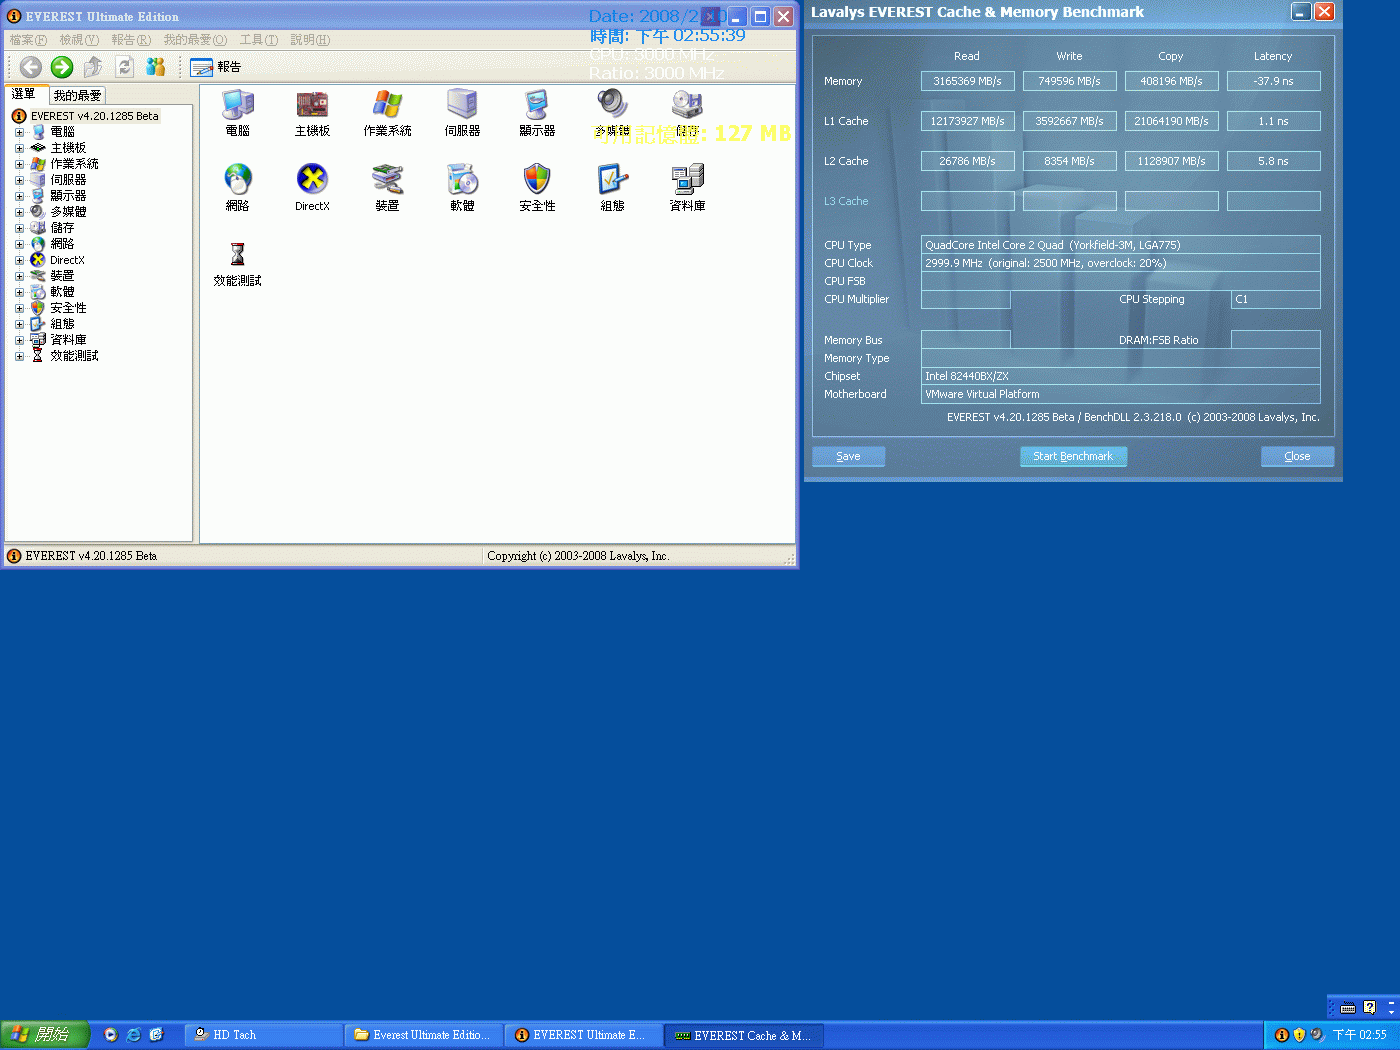The width and height of the screenshot is (1400, 1050).
Task: Switch to EVEREST Cache & M... taskbar button
Action: (x=745, y=1035)
